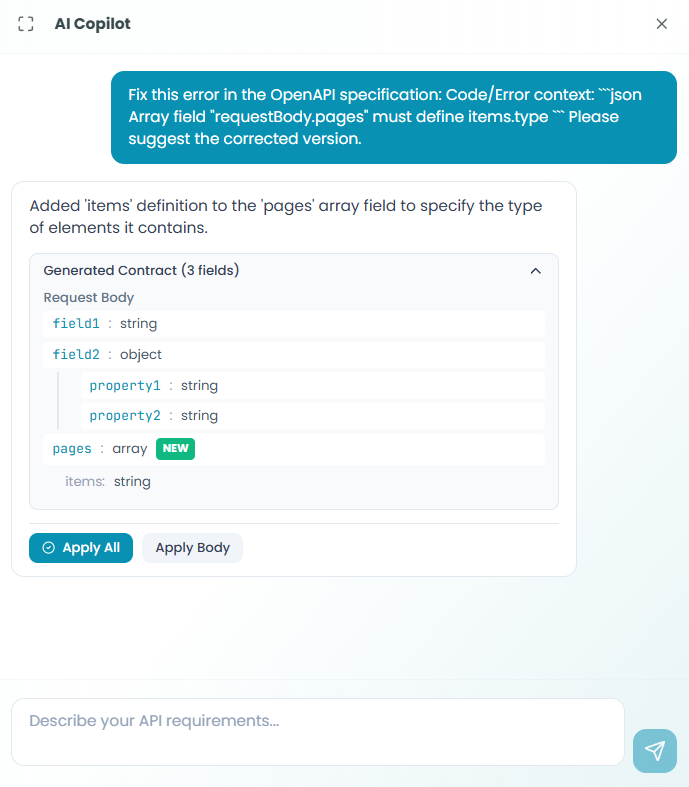Click the AI Copilot title
The height and width of the screenshot is (787, 689).
[92, 24]
